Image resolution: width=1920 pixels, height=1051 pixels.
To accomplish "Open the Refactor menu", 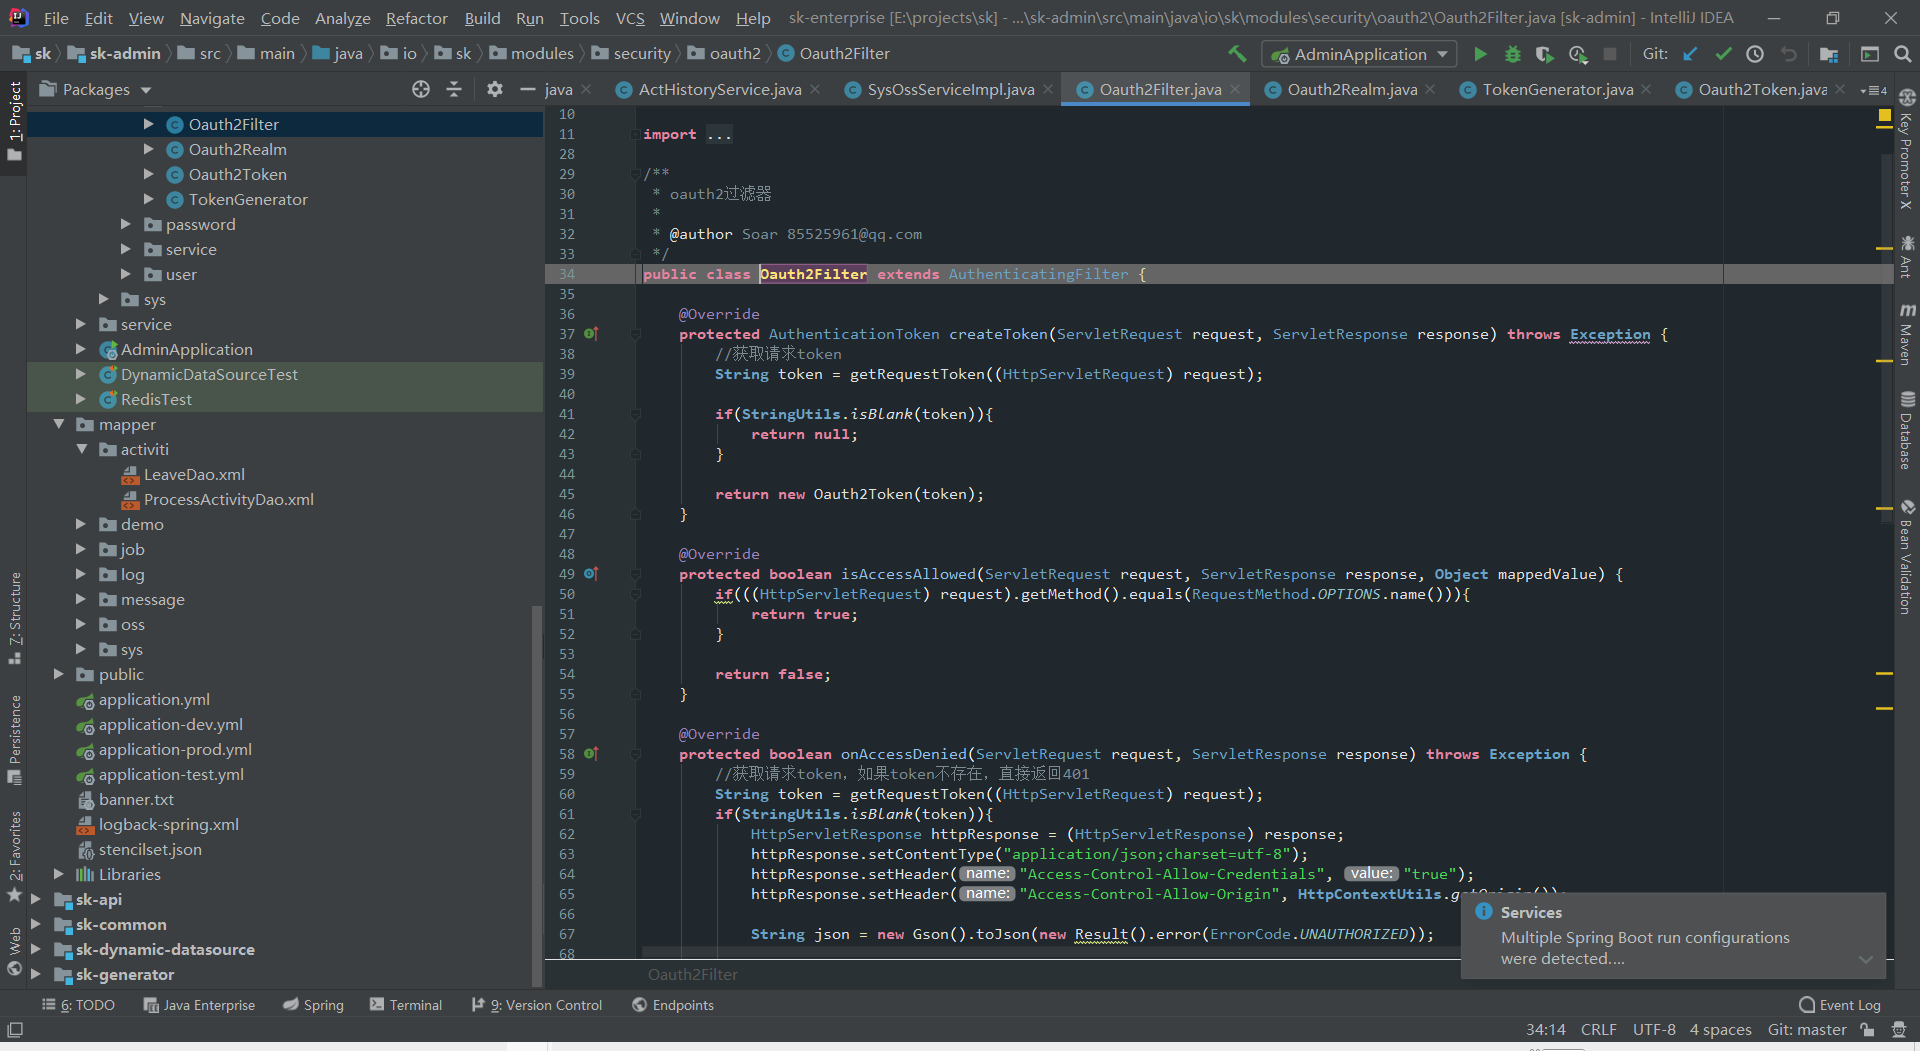I will 416,18.
